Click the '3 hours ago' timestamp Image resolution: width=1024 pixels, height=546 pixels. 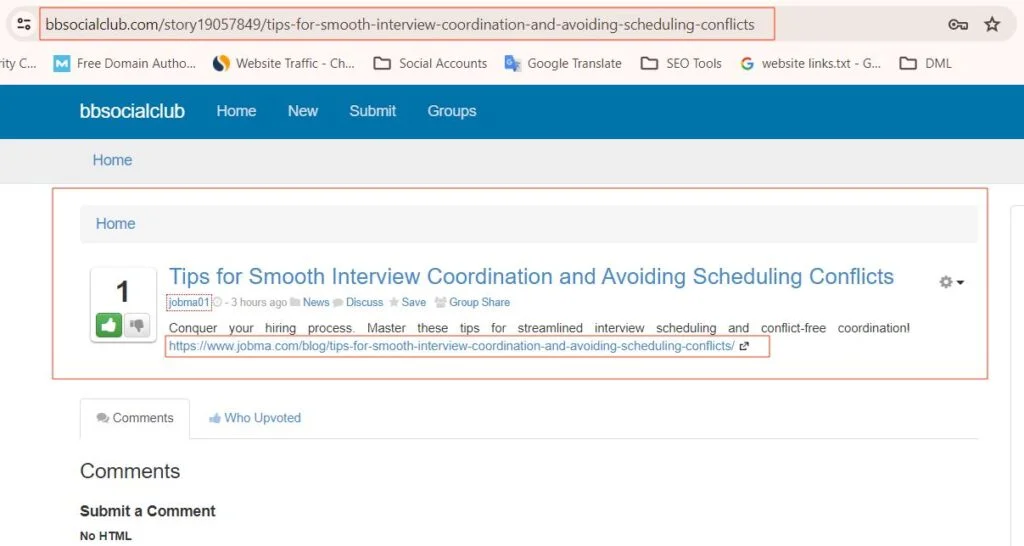point(259,302)
